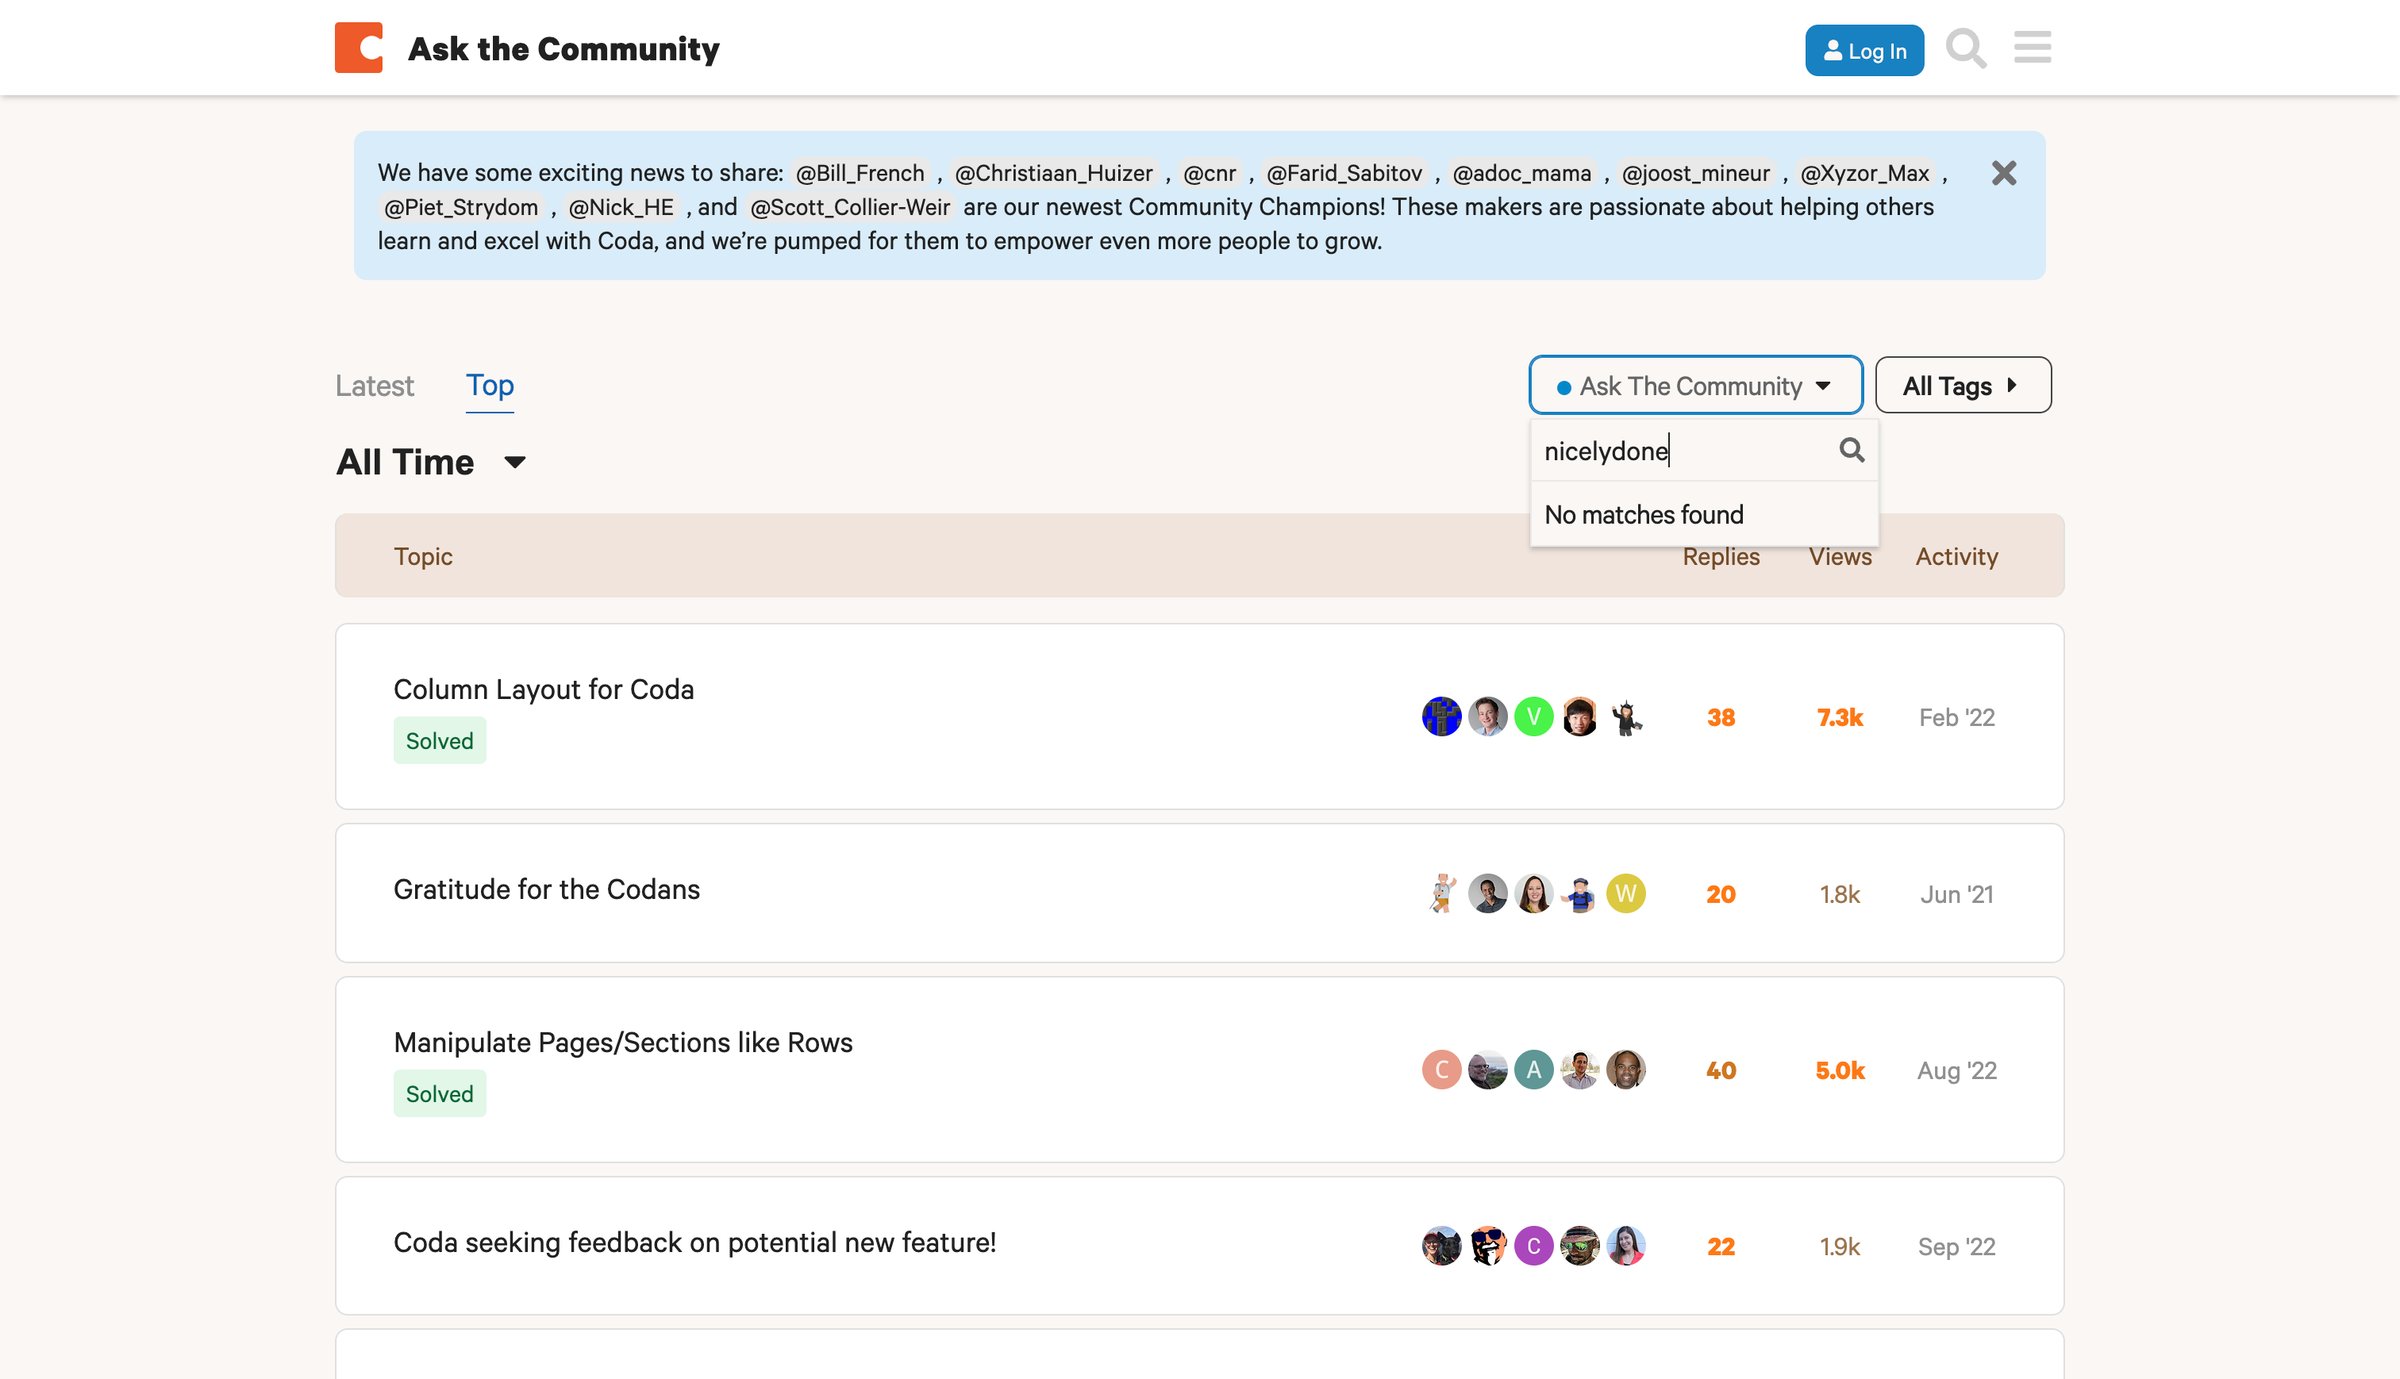Open the hamburger menu icon
This screenshot has width=2400, height=1379.
[2032, 47]
